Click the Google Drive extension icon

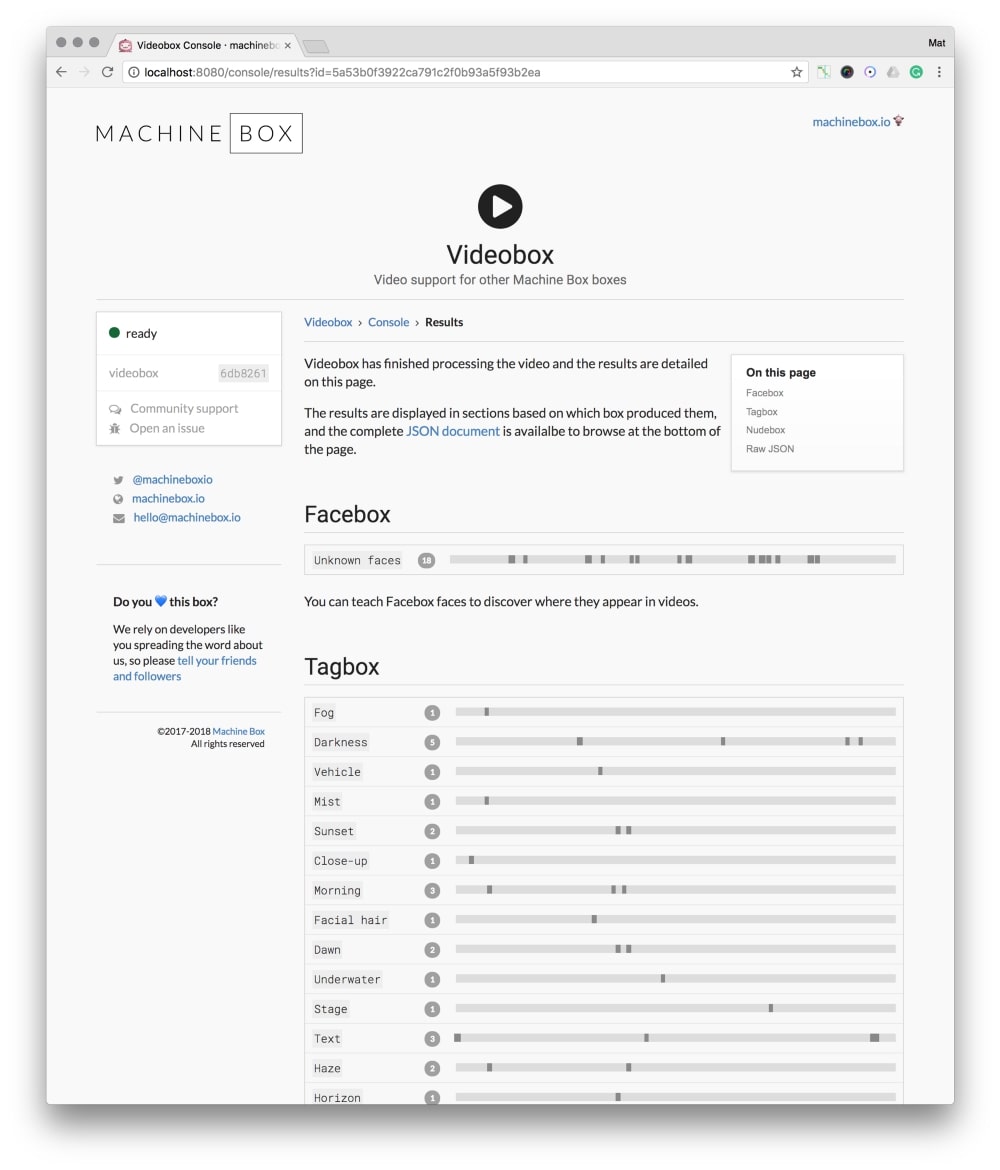coord(893,72)
